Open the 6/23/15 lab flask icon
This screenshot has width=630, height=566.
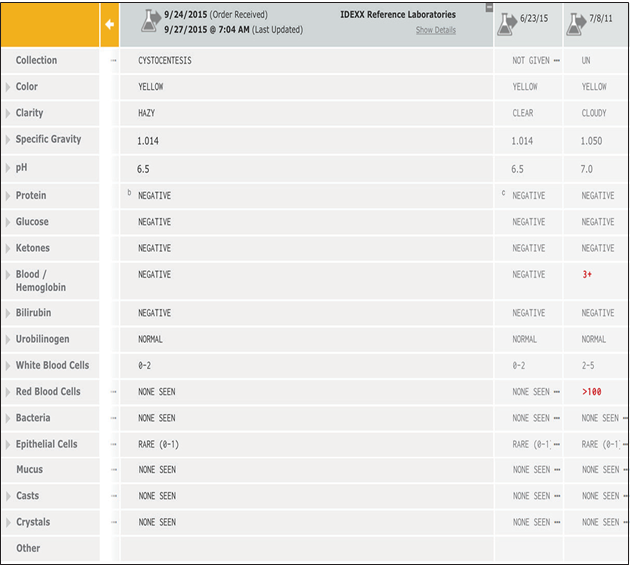(x=507, y=24)
